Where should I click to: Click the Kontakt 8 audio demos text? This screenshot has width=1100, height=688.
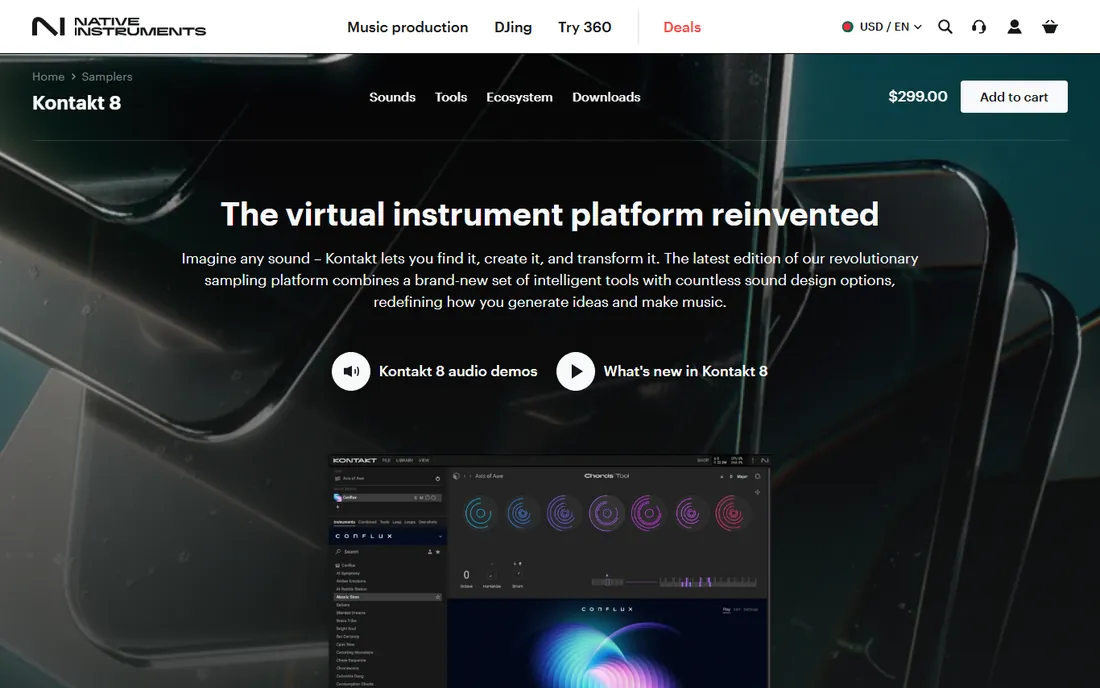(458, 371)
